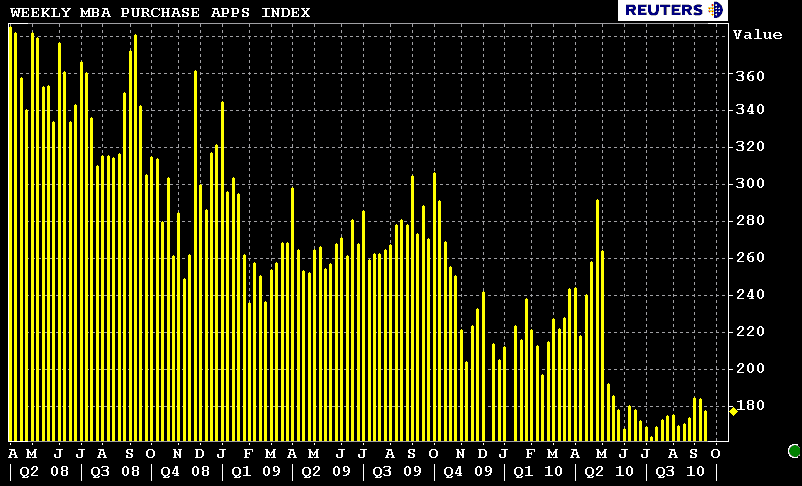The image size is (802, 486).
Task: Click the 360 value on the y-axis
Action: (x=750, y=76)
